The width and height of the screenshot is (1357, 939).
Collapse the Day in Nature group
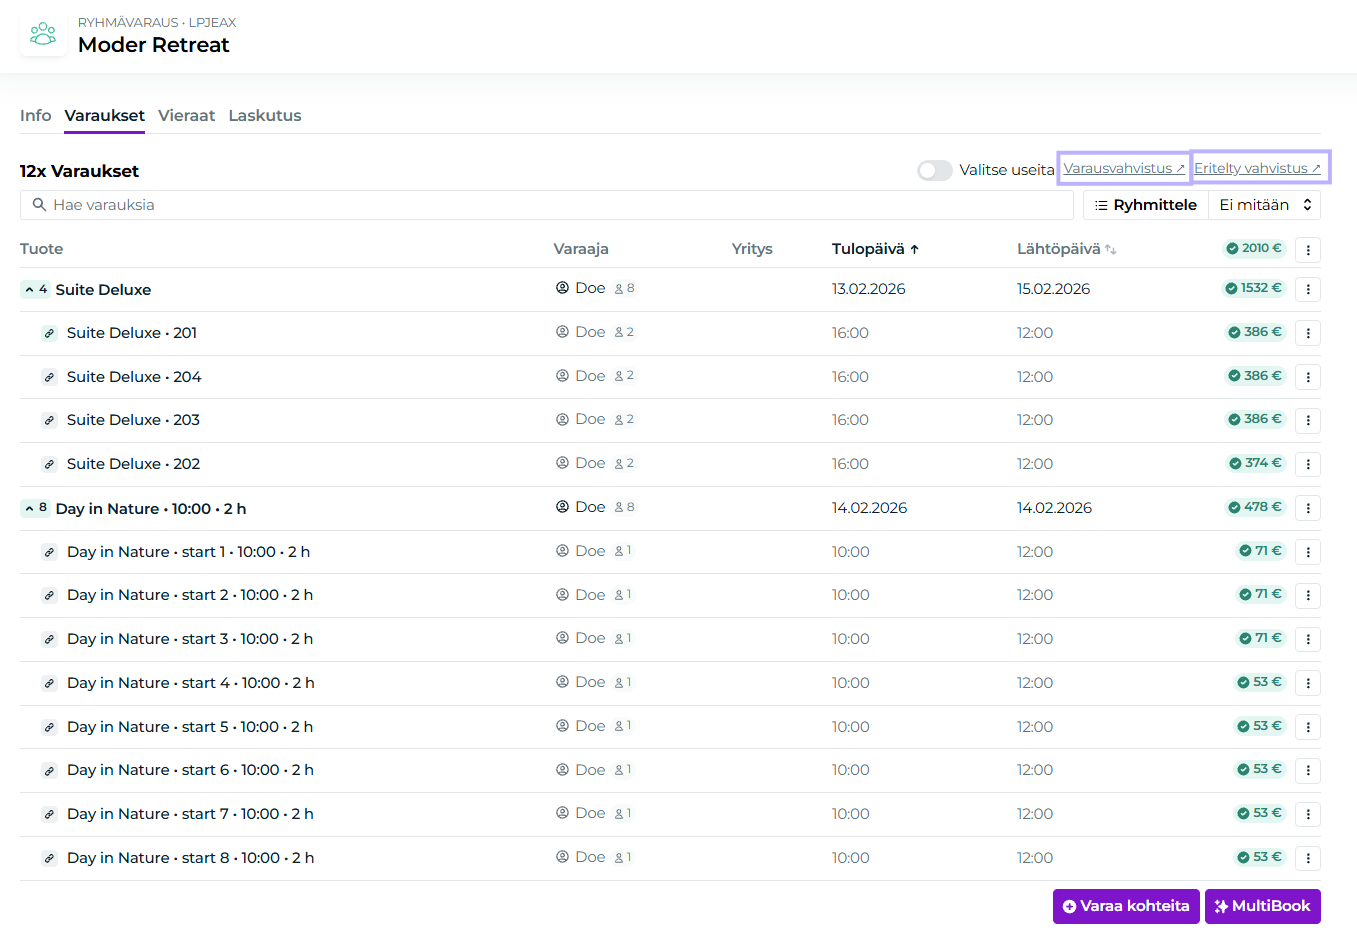pyautogui.click(x=35, y=508)
